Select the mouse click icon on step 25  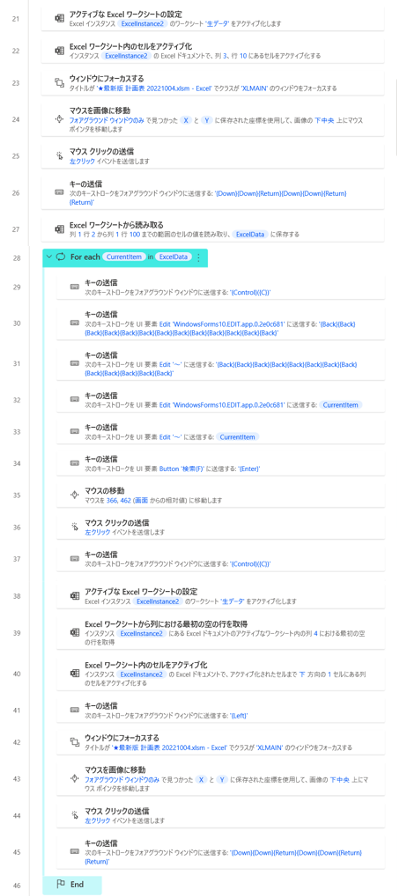pos(59,155)
